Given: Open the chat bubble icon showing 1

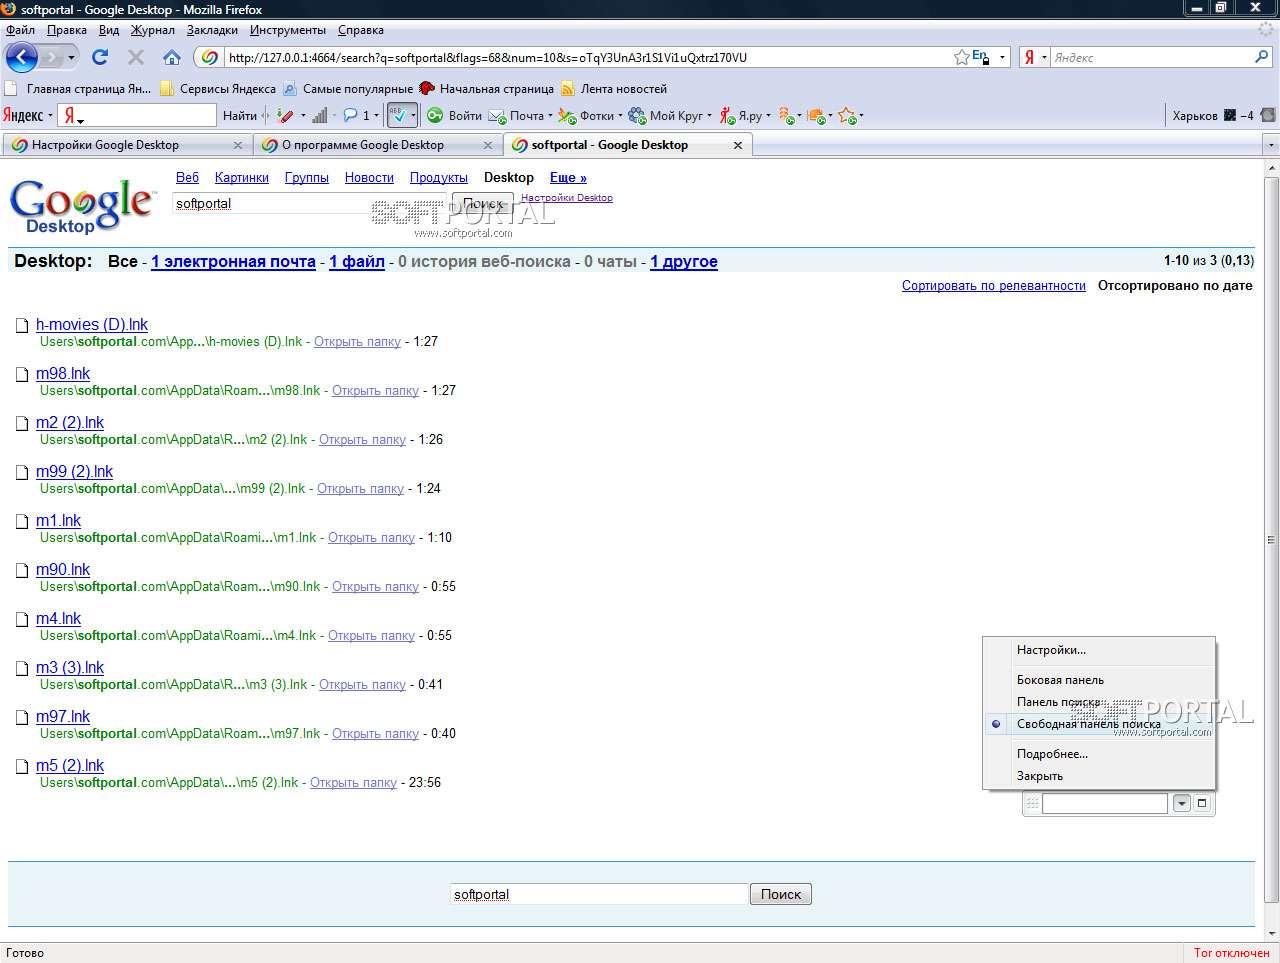Looking at the screenshot, I should tap(350, 116).
